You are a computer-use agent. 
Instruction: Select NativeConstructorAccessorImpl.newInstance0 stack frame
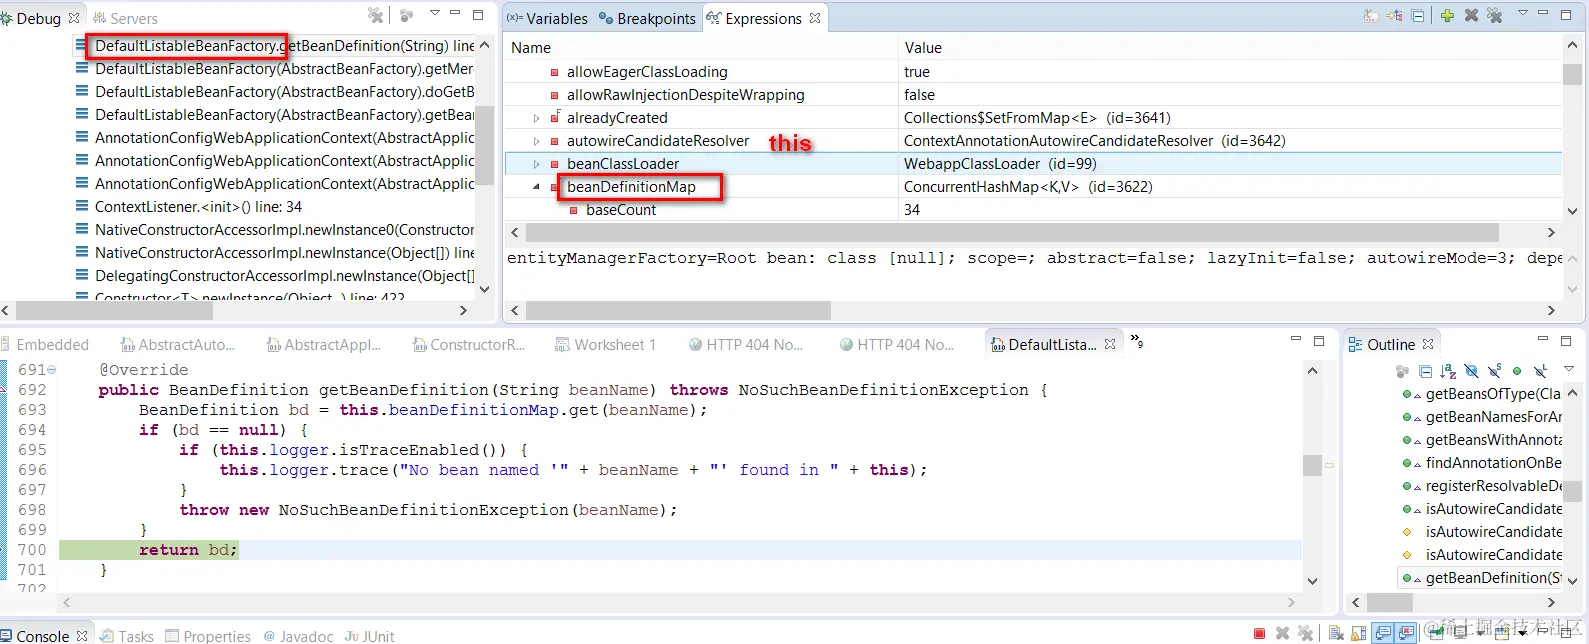(x=275, y=230)
